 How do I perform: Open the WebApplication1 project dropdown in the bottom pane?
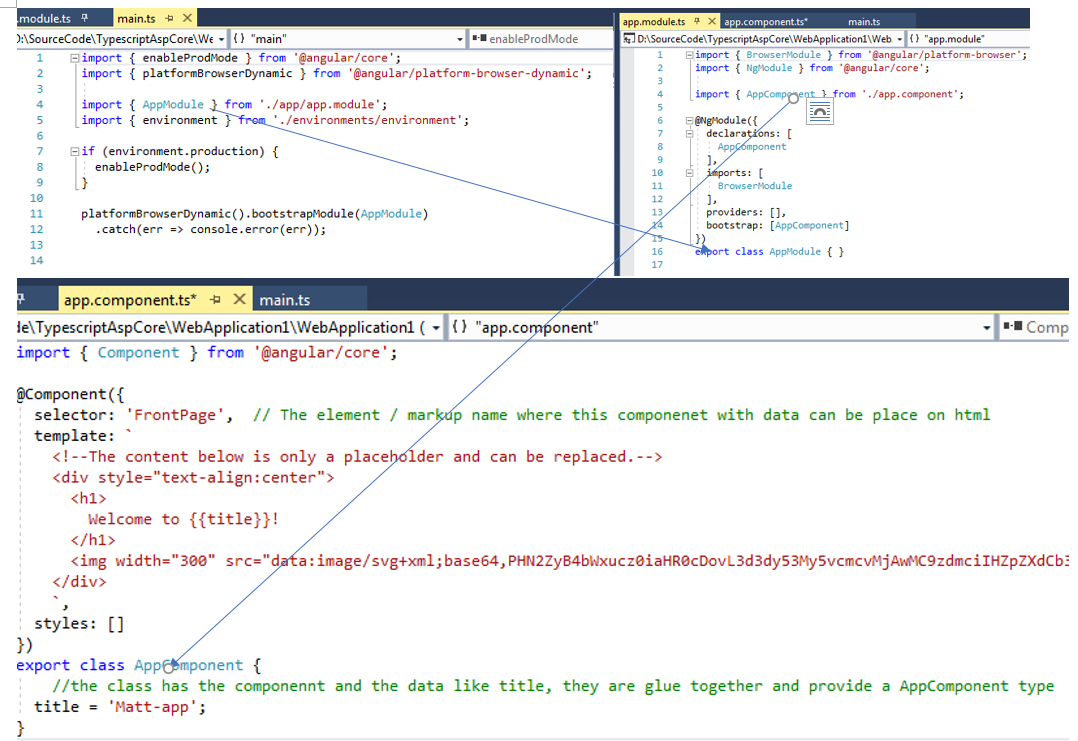436,328
